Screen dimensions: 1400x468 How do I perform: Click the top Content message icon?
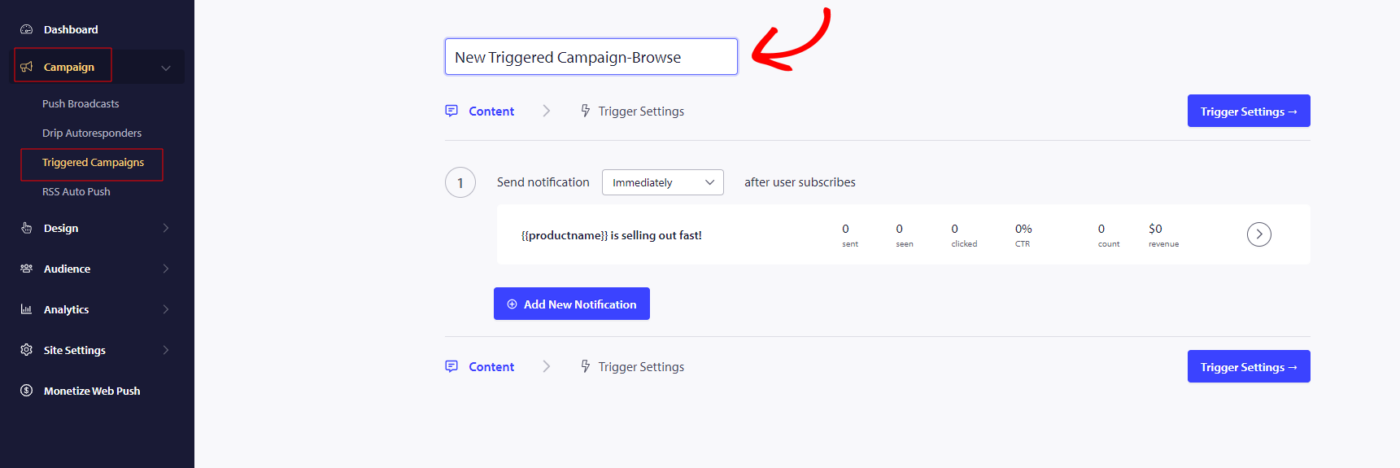tap(452, 111)
